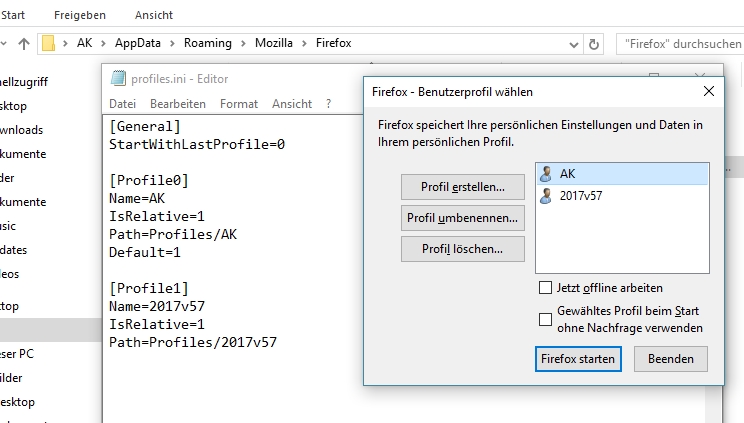Screen dimensions: 744x423
Task: Select Schnellzugriff in Explorer sidebar
Action: 24,82
